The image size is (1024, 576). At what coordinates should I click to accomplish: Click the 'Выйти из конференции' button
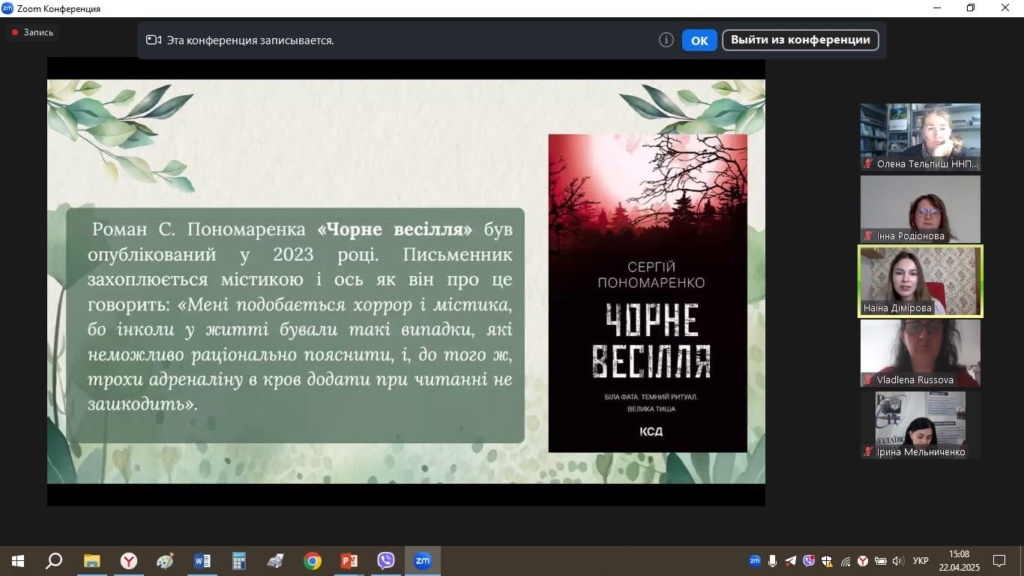point(800,40)
